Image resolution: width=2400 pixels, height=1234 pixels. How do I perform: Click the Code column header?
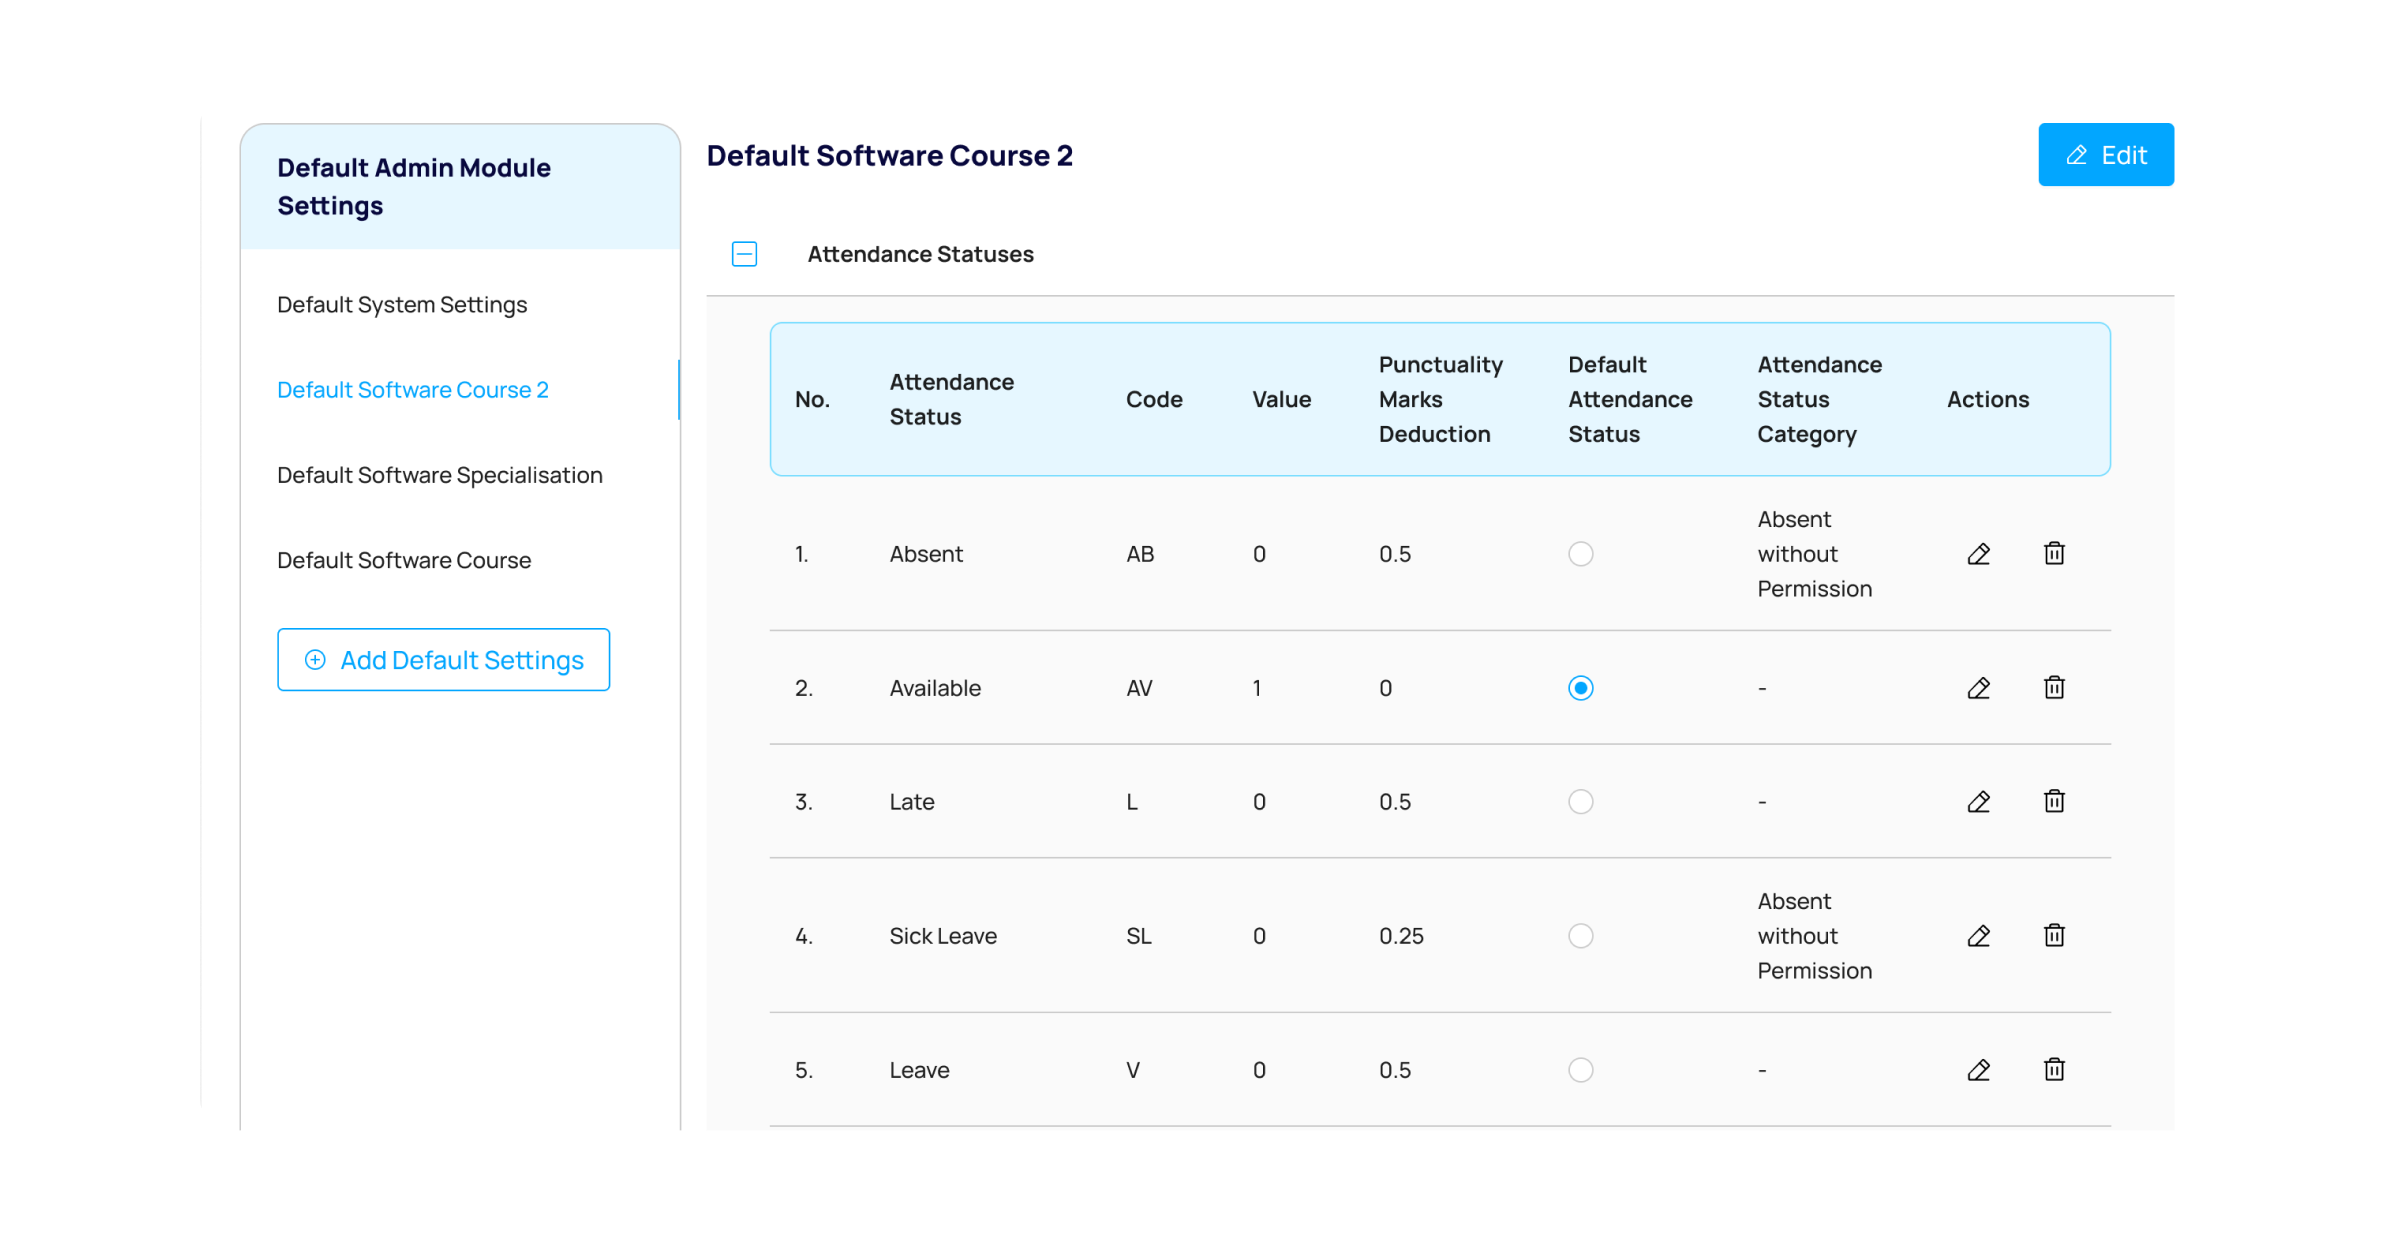[x=1154, y=399]
